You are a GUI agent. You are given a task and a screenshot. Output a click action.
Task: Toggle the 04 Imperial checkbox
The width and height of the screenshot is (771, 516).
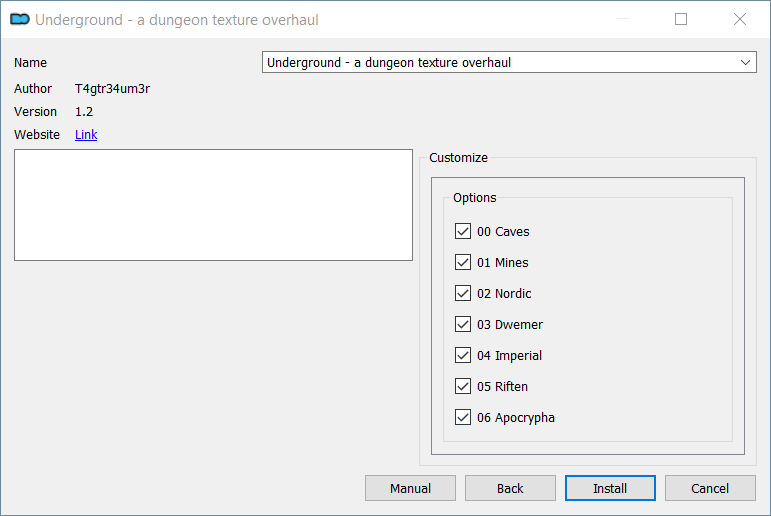click(x=463, y=355)
